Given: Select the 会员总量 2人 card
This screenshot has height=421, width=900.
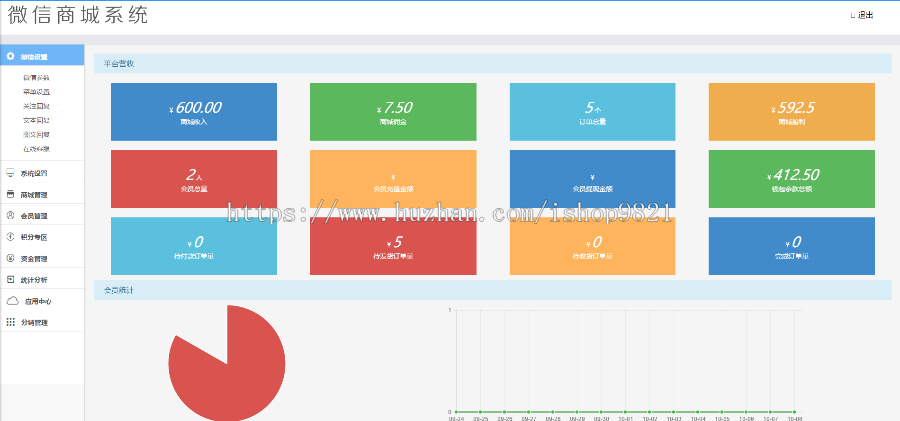Looking at the screenshot, I should [x=194, y=179].
